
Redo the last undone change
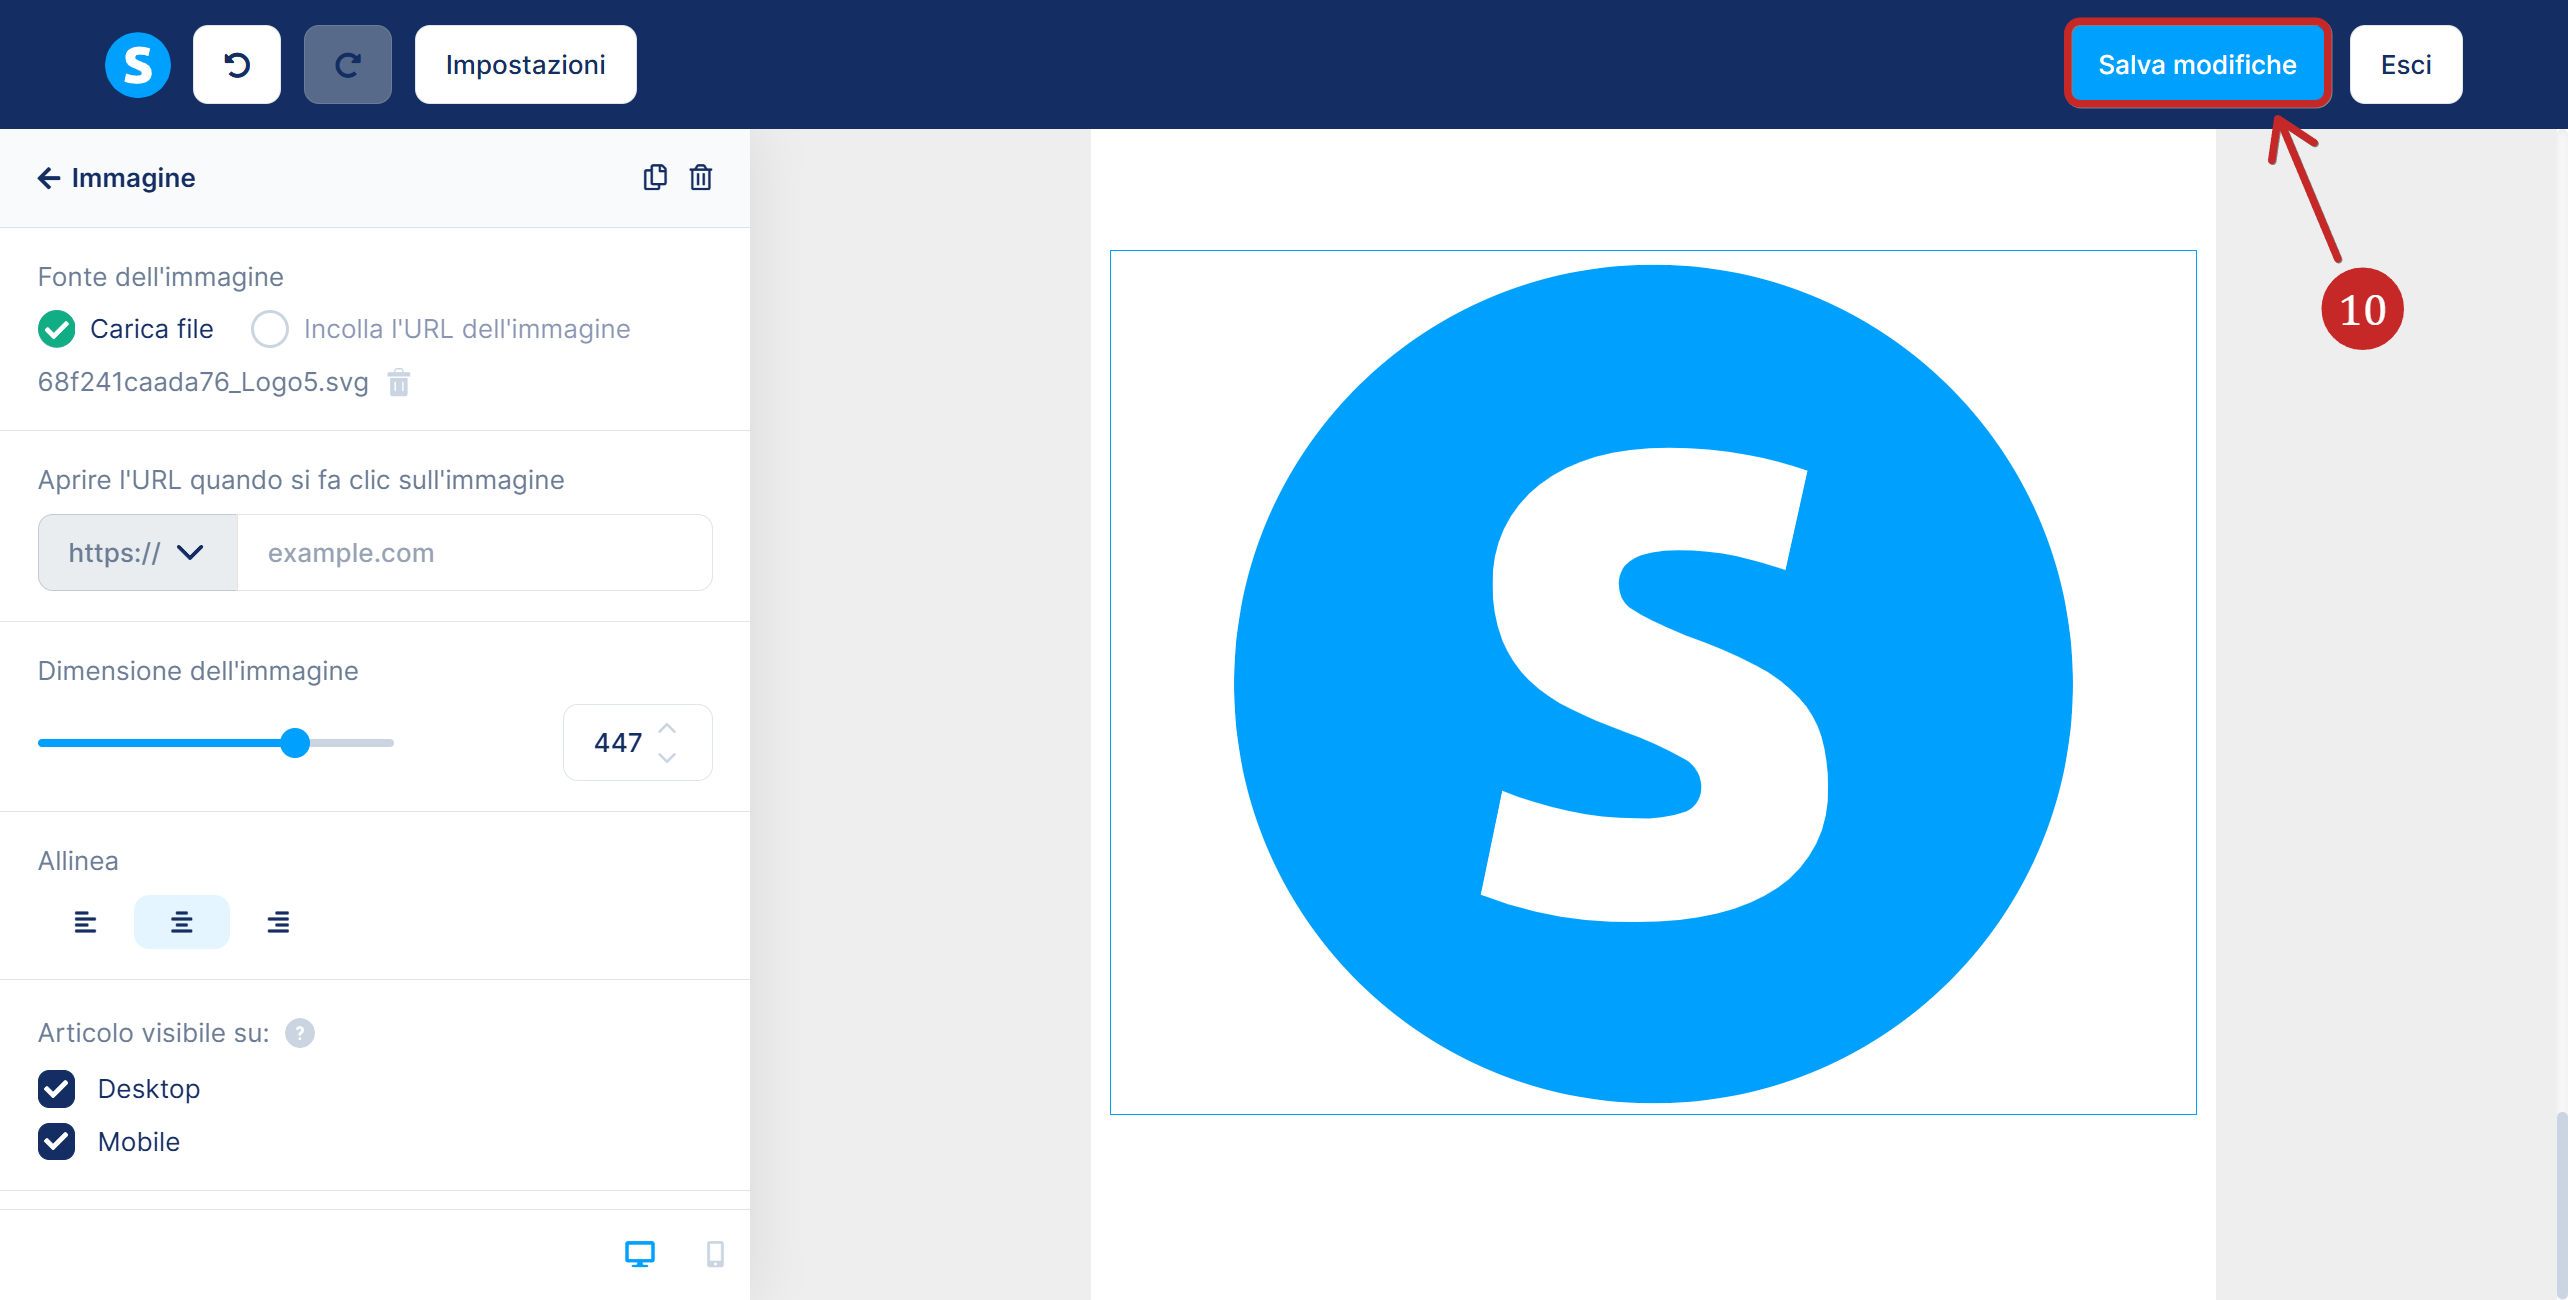tap(348, 65)
